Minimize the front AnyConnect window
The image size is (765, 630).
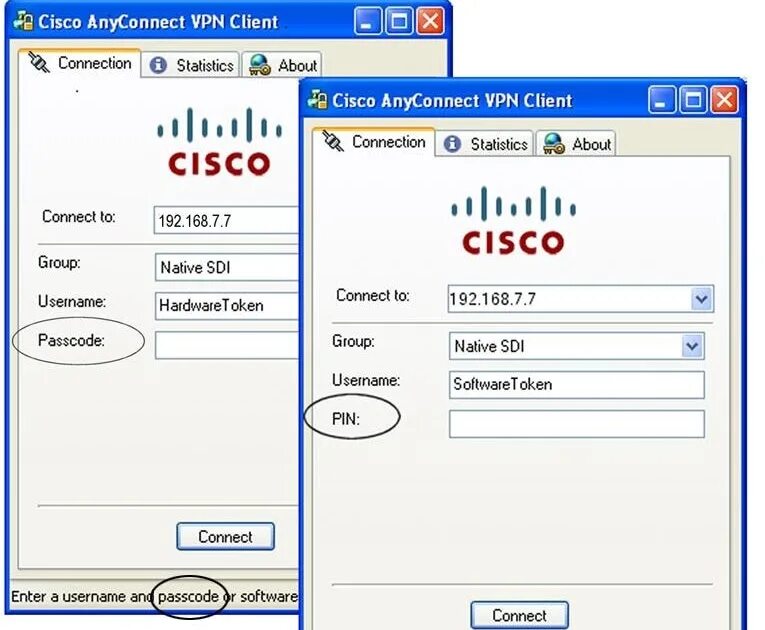[662, 100]
